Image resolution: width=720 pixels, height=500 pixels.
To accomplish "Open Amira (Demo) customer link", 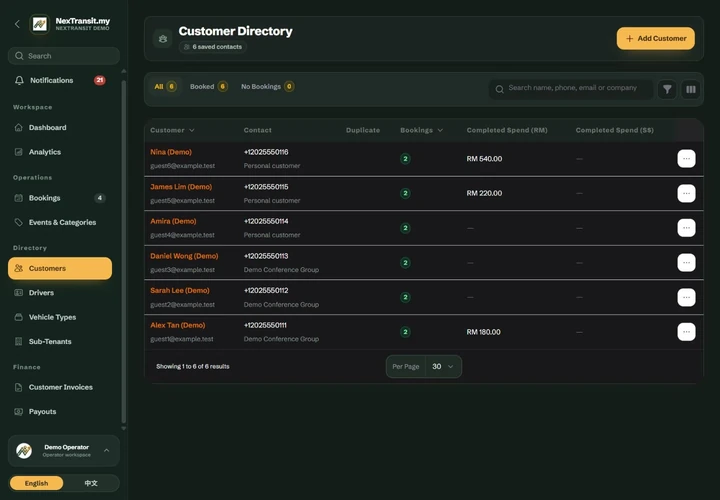I will tap(173, 221).
